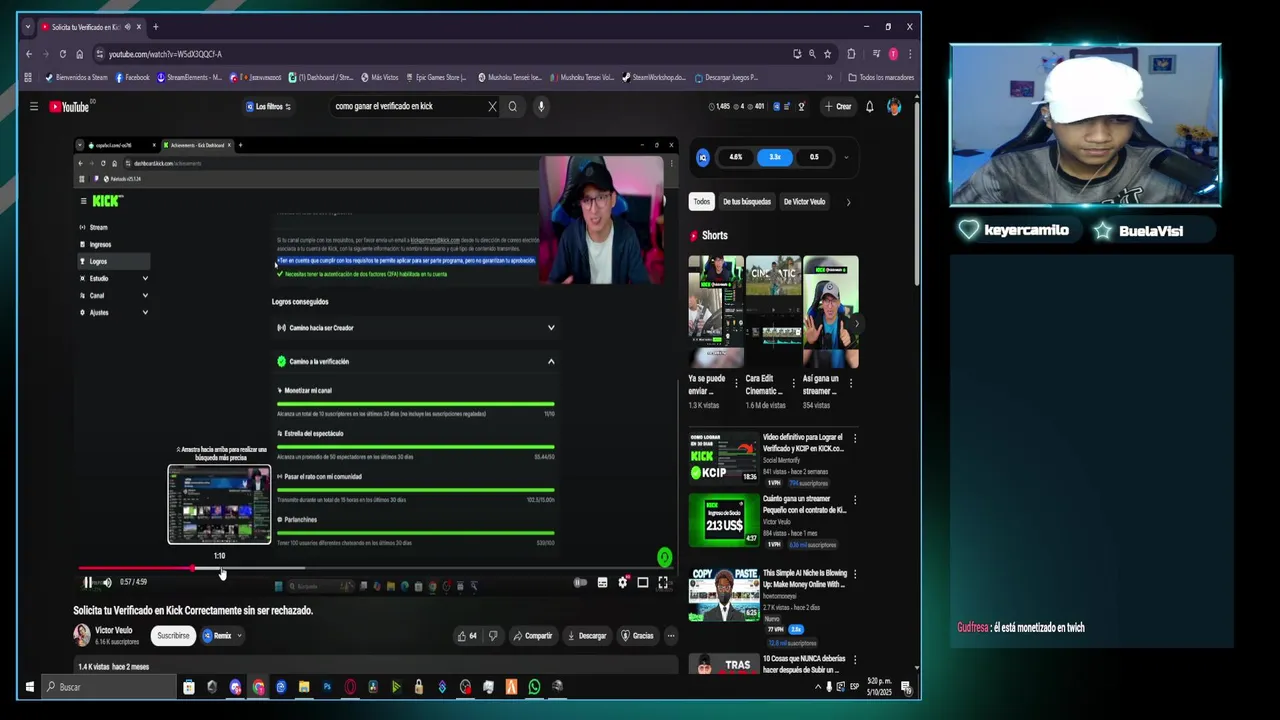Open Así gana un streamer short
Screen dimensions: 1280x720
[831, 312]
